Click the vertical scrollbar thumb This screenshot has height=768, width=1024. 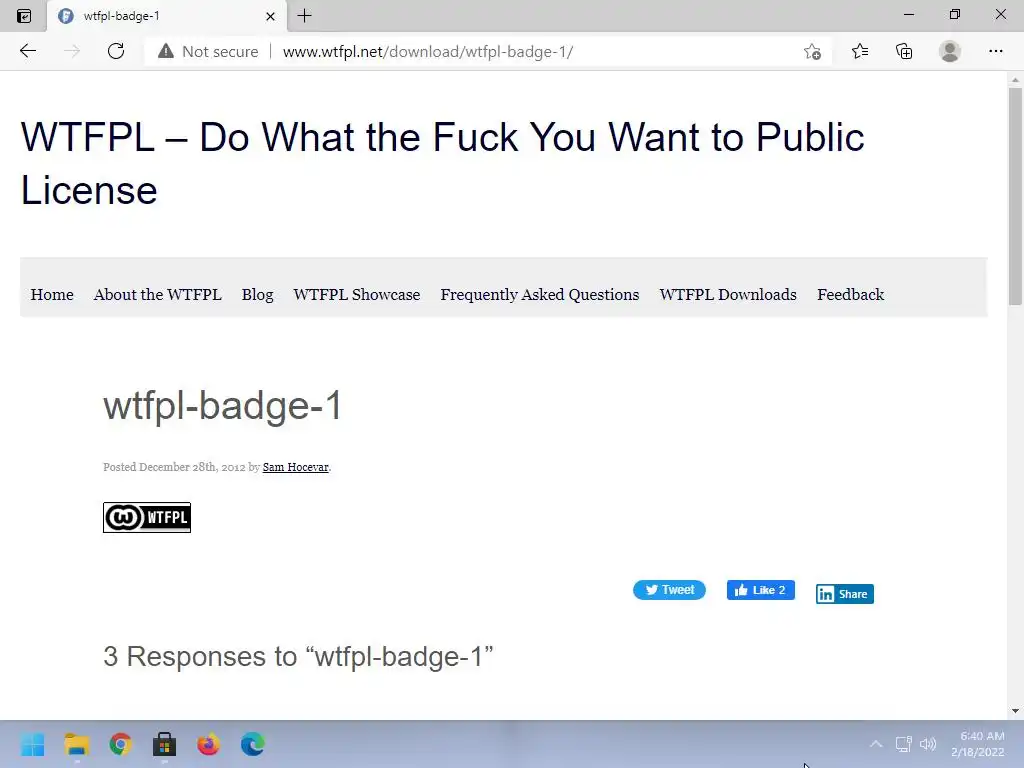coord(1015,196)
